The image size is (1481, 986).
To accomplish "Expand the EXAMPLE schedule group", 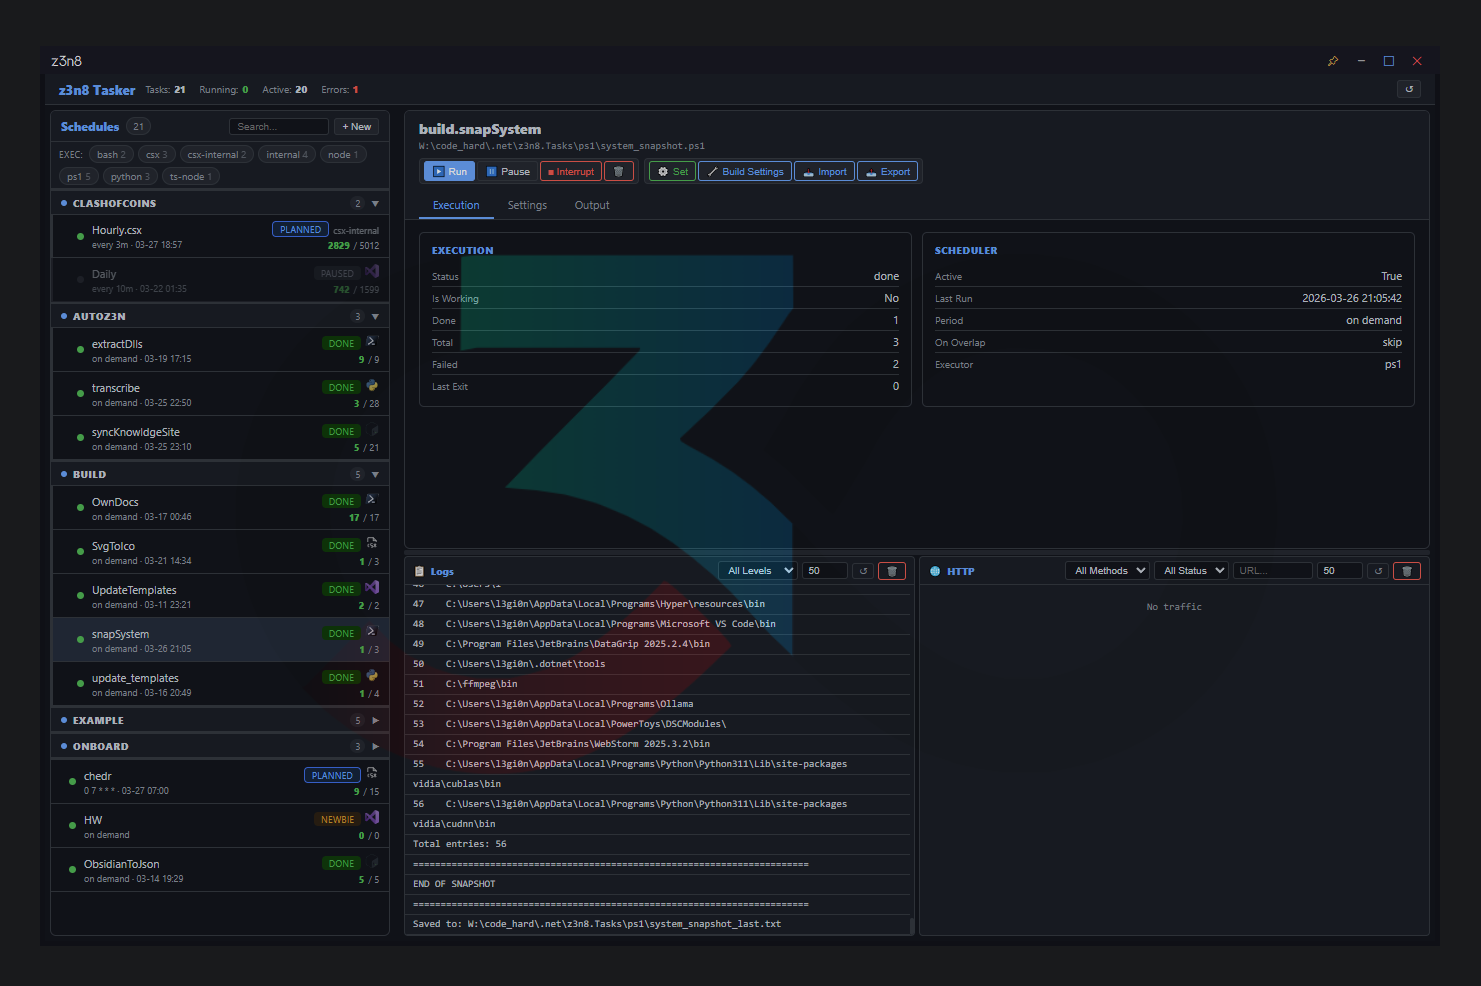I will (x=375, y=720).
